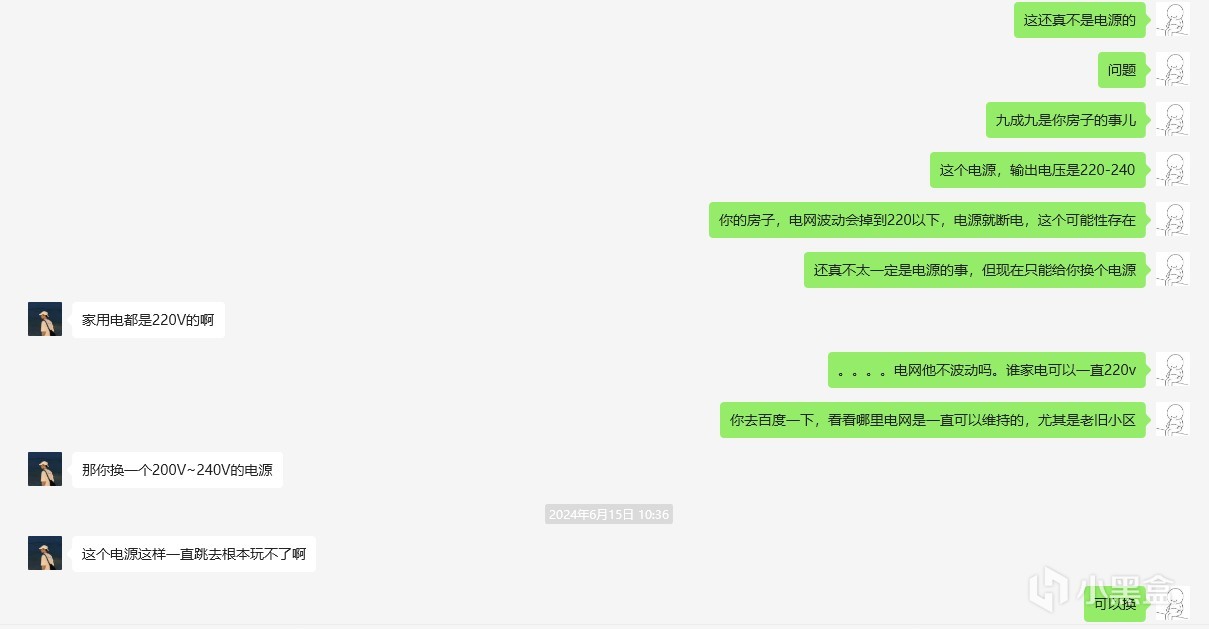Click contact avatar beside "家用电都是220V的啊"
Image resolution: width=1209 pixels, height=629 pixels.
tap(45, 320)
